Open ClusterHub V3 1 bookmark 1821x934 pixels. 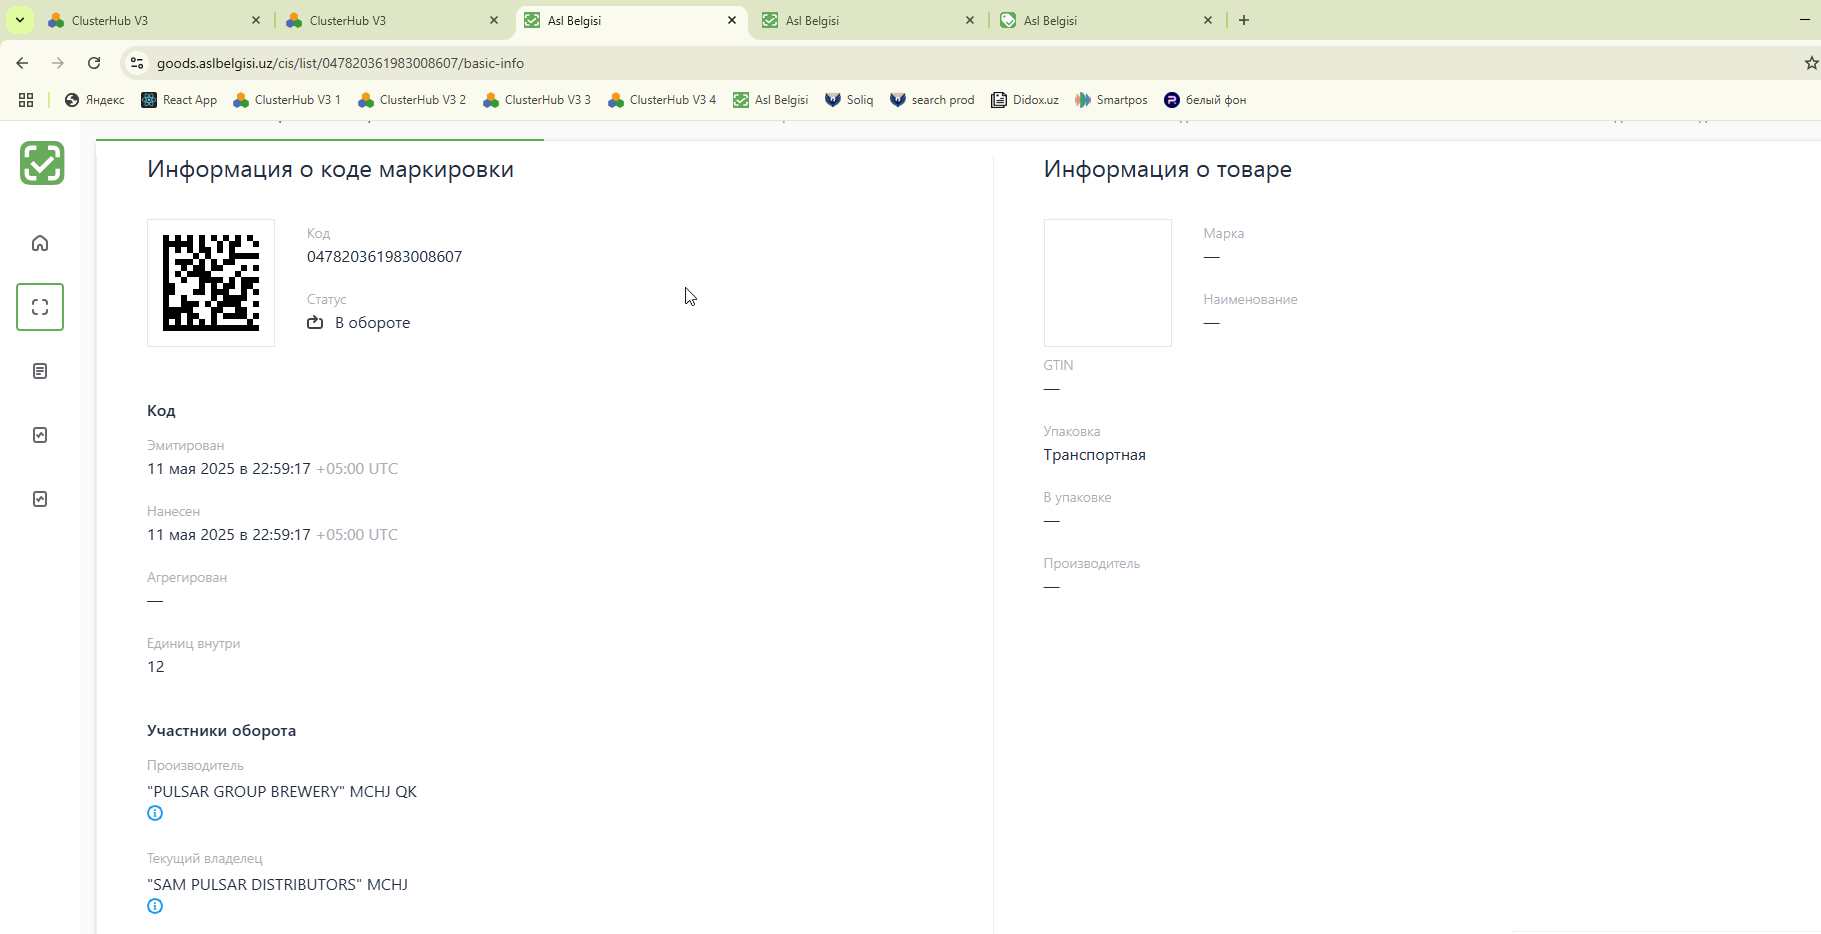click(x=287, y=100)
